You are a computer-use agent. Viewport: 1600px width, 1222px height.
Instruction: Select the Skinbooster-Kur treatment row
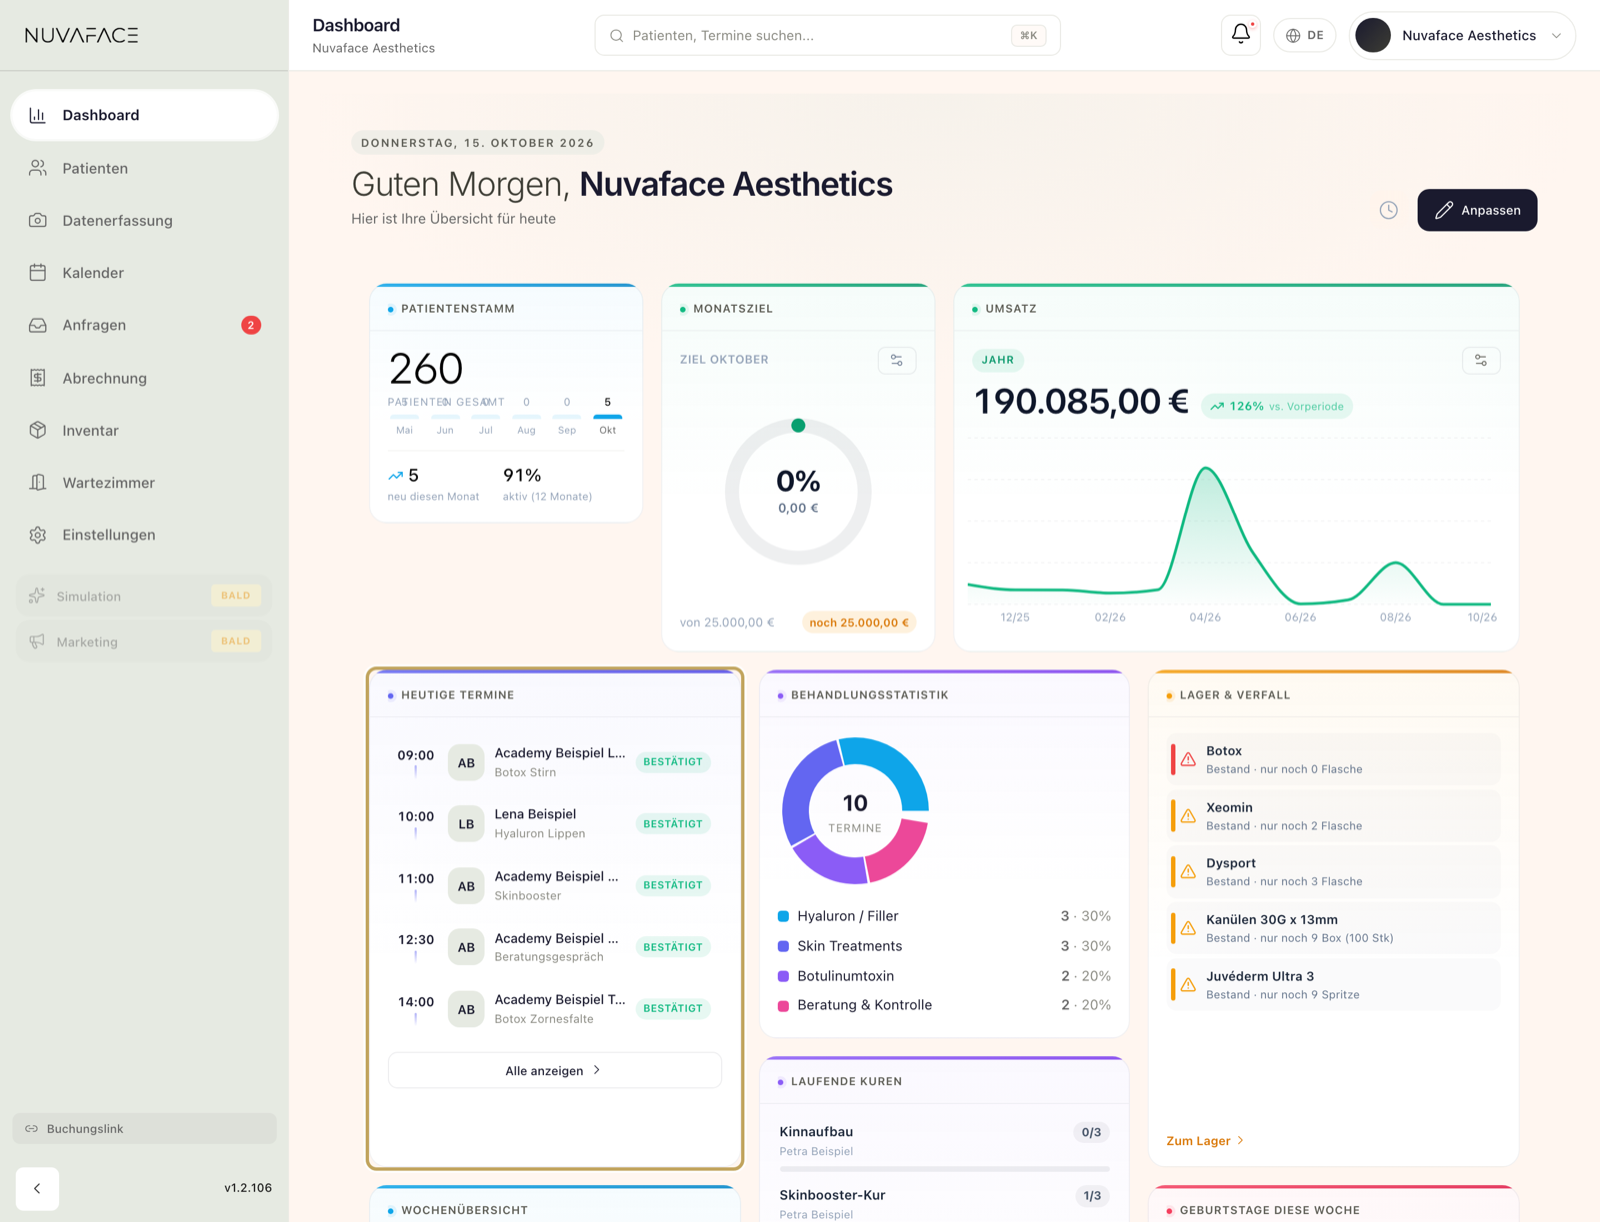pyautogui.click(x=944, y=1203)
